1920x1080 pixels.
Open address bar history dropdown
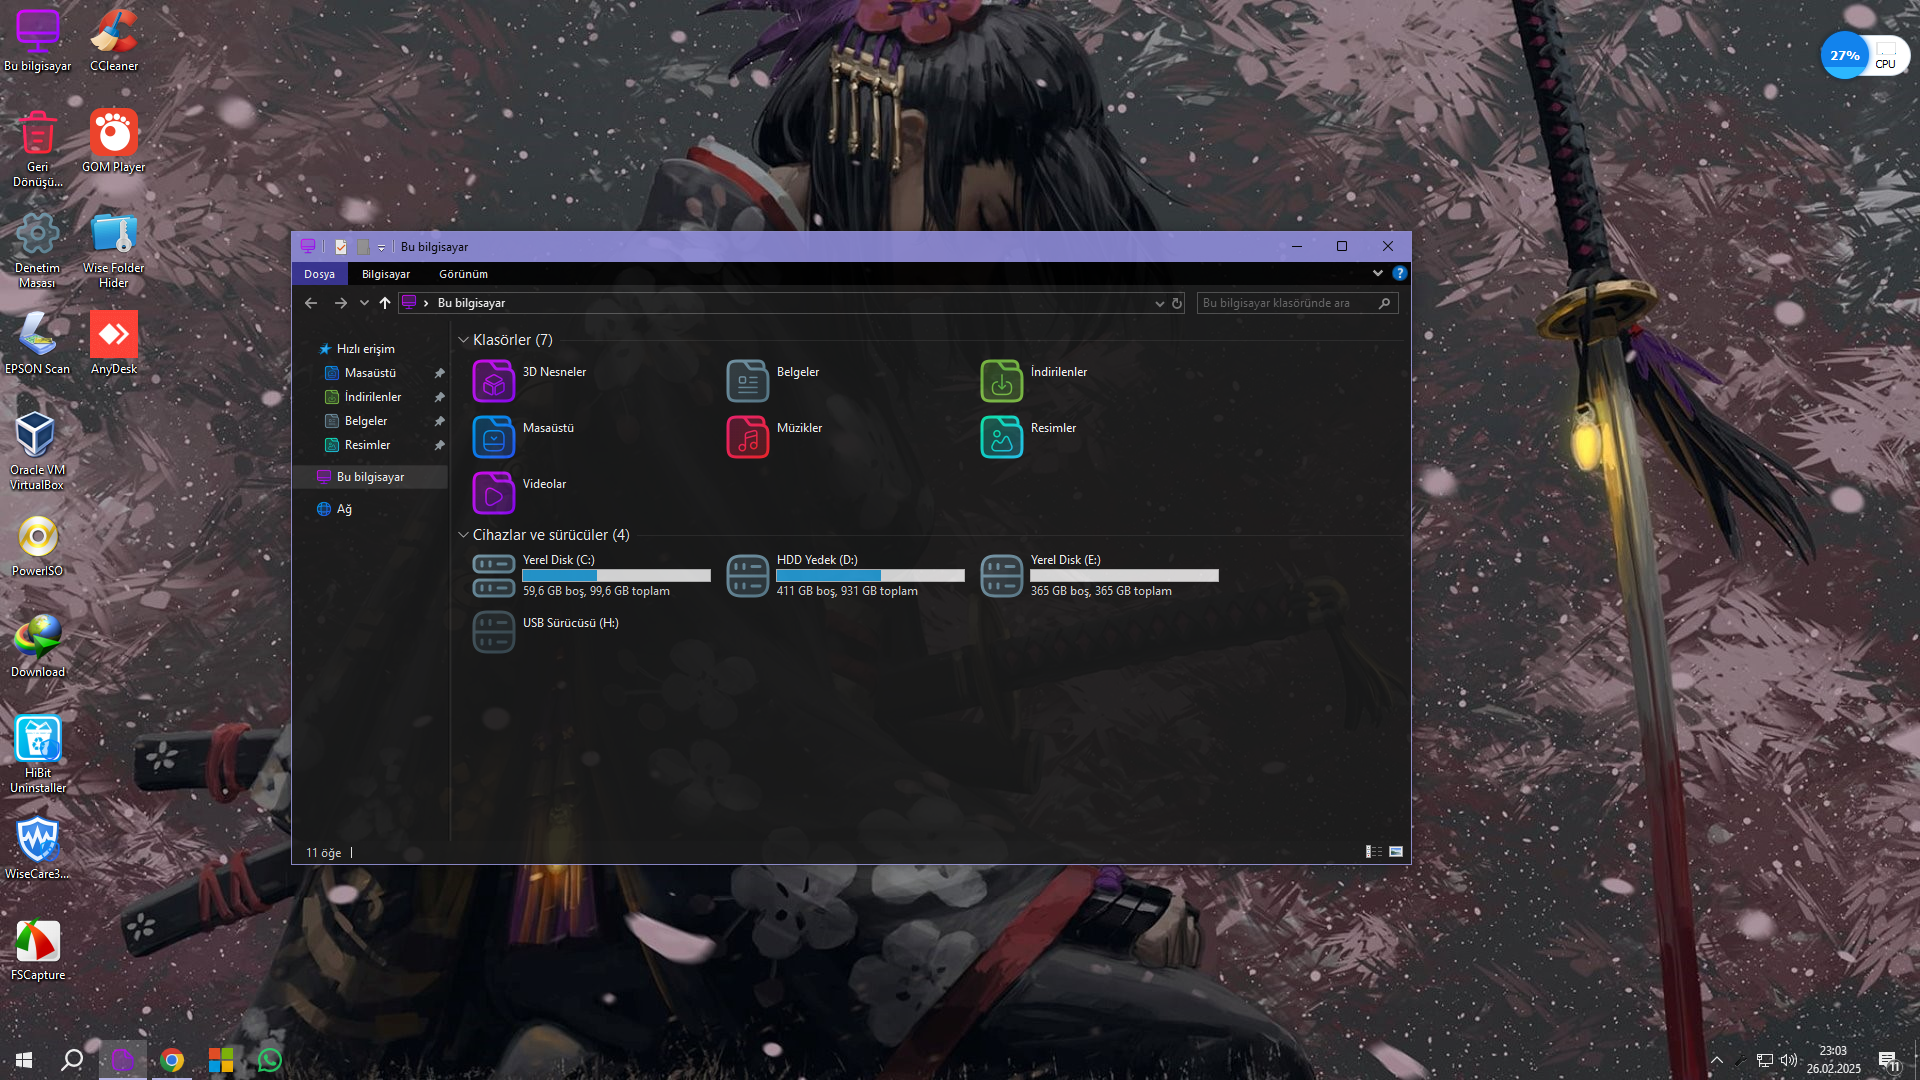(x=1159, y=303)
